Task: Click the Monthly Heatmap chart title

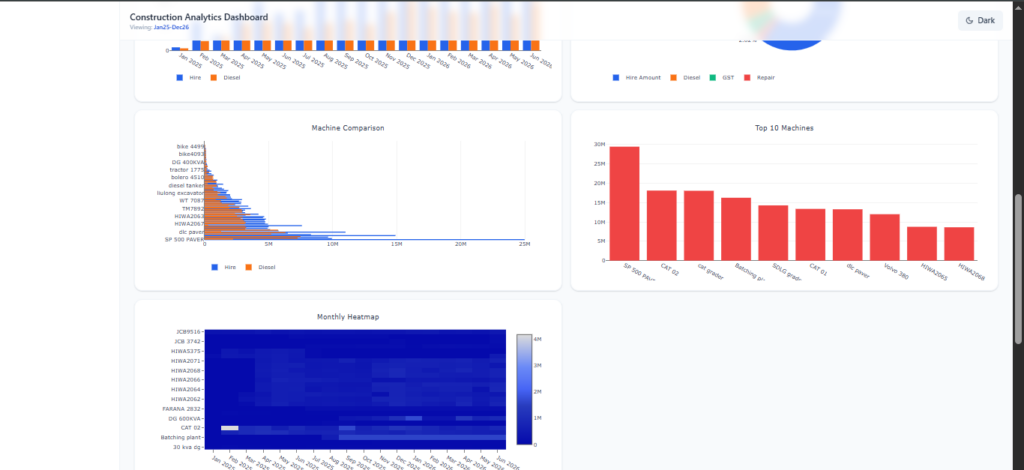Action: point(347,317)
